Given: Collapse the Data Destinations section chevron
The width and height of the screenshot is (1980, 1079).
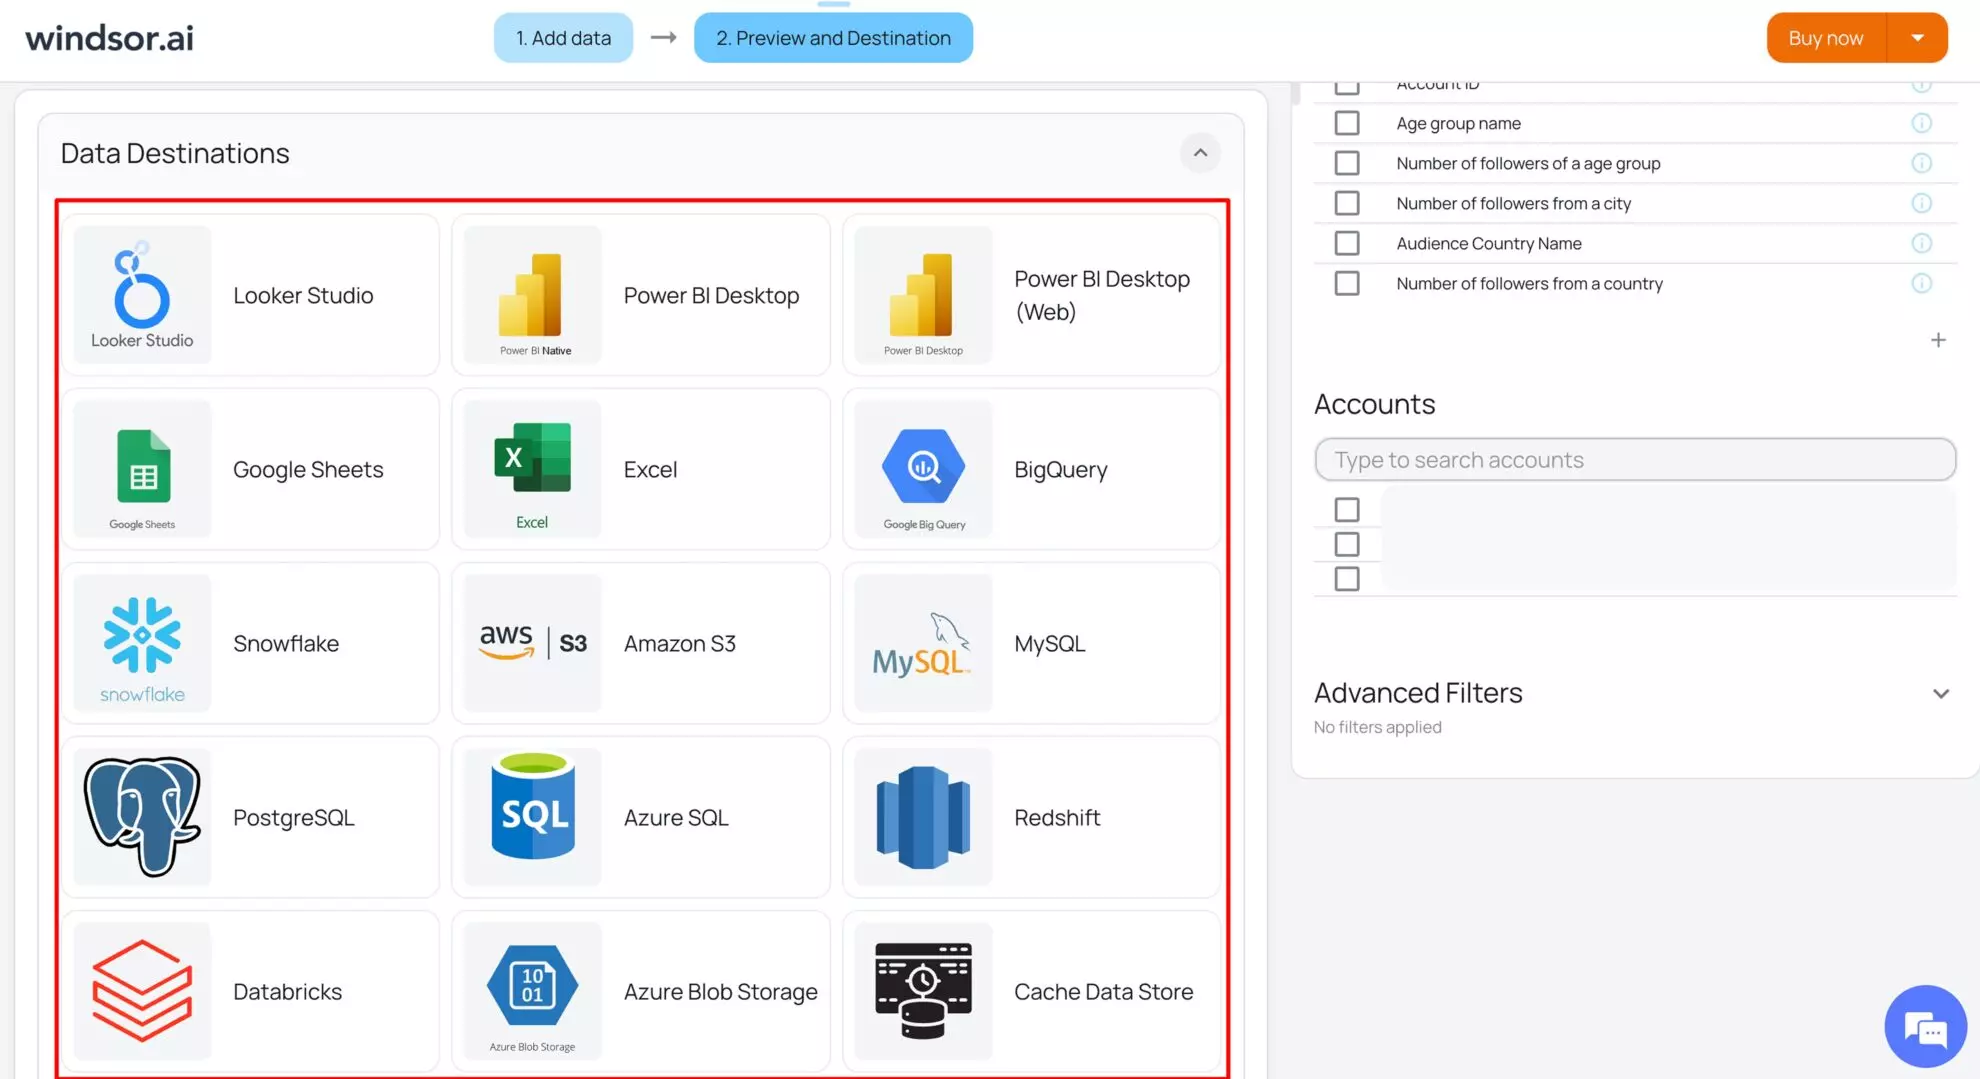Looking at the screenshot, I should pos(1200,153).
